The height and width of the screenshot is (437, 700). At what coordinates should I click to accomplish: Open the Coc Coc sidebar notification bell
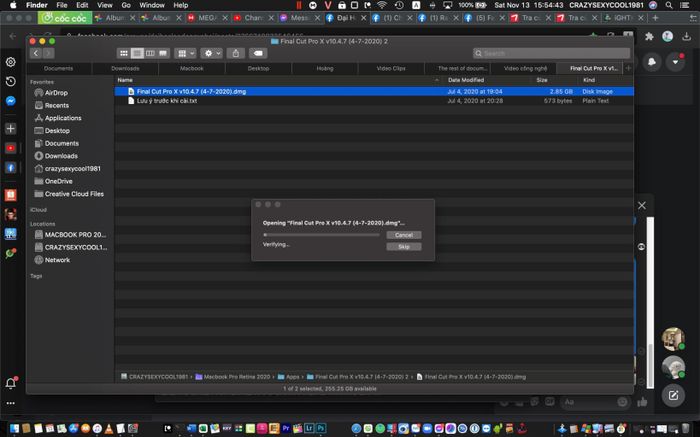(x=11, y=383)
